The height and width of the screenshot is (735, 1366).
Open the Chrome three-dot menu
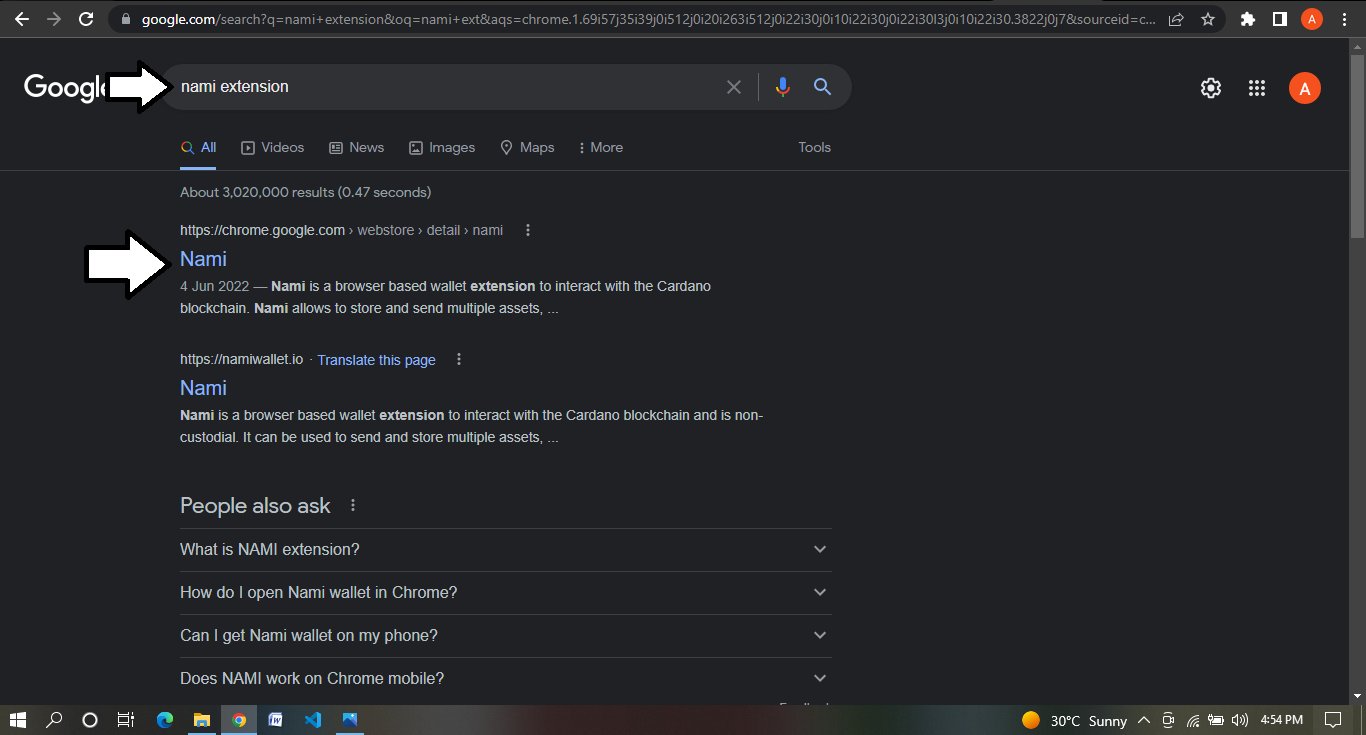(x=1343, y=19)
